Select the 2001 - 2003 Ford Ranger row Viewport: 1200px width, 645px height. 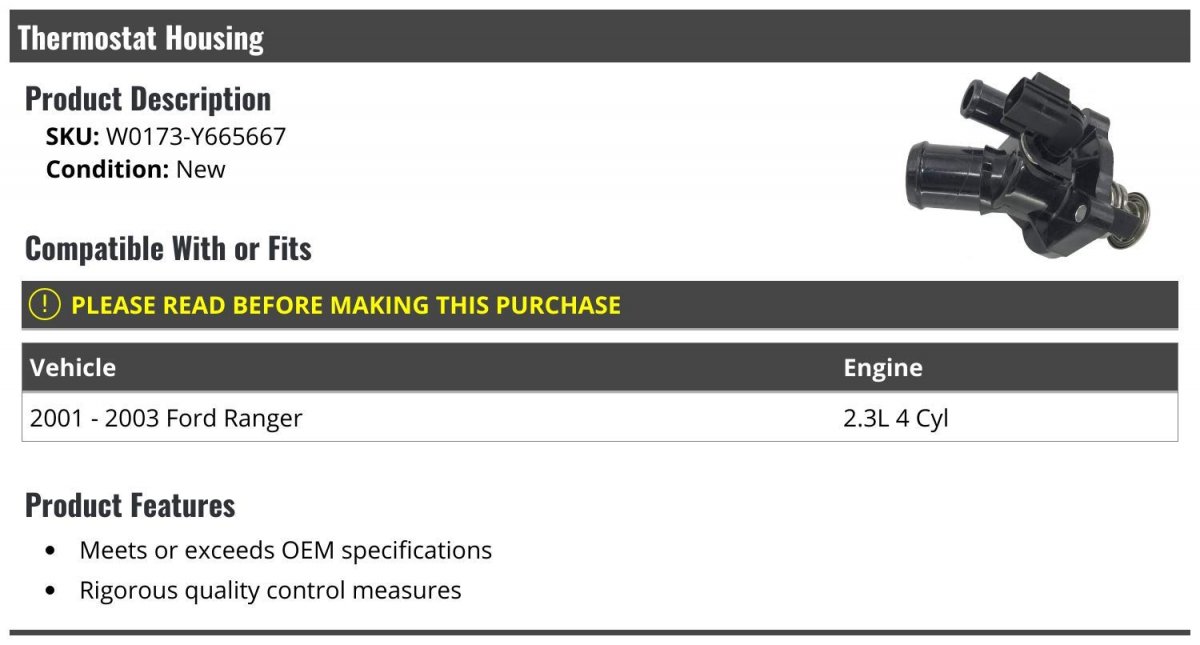(600, 417)
